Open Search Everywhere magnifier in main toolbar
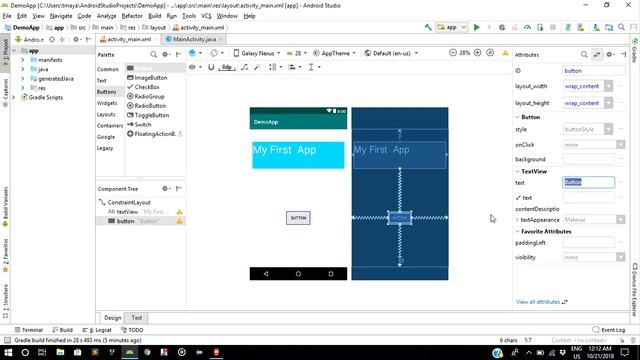This screenshot has height=360, width=640. pyautogui.click(x=621, y=27)
